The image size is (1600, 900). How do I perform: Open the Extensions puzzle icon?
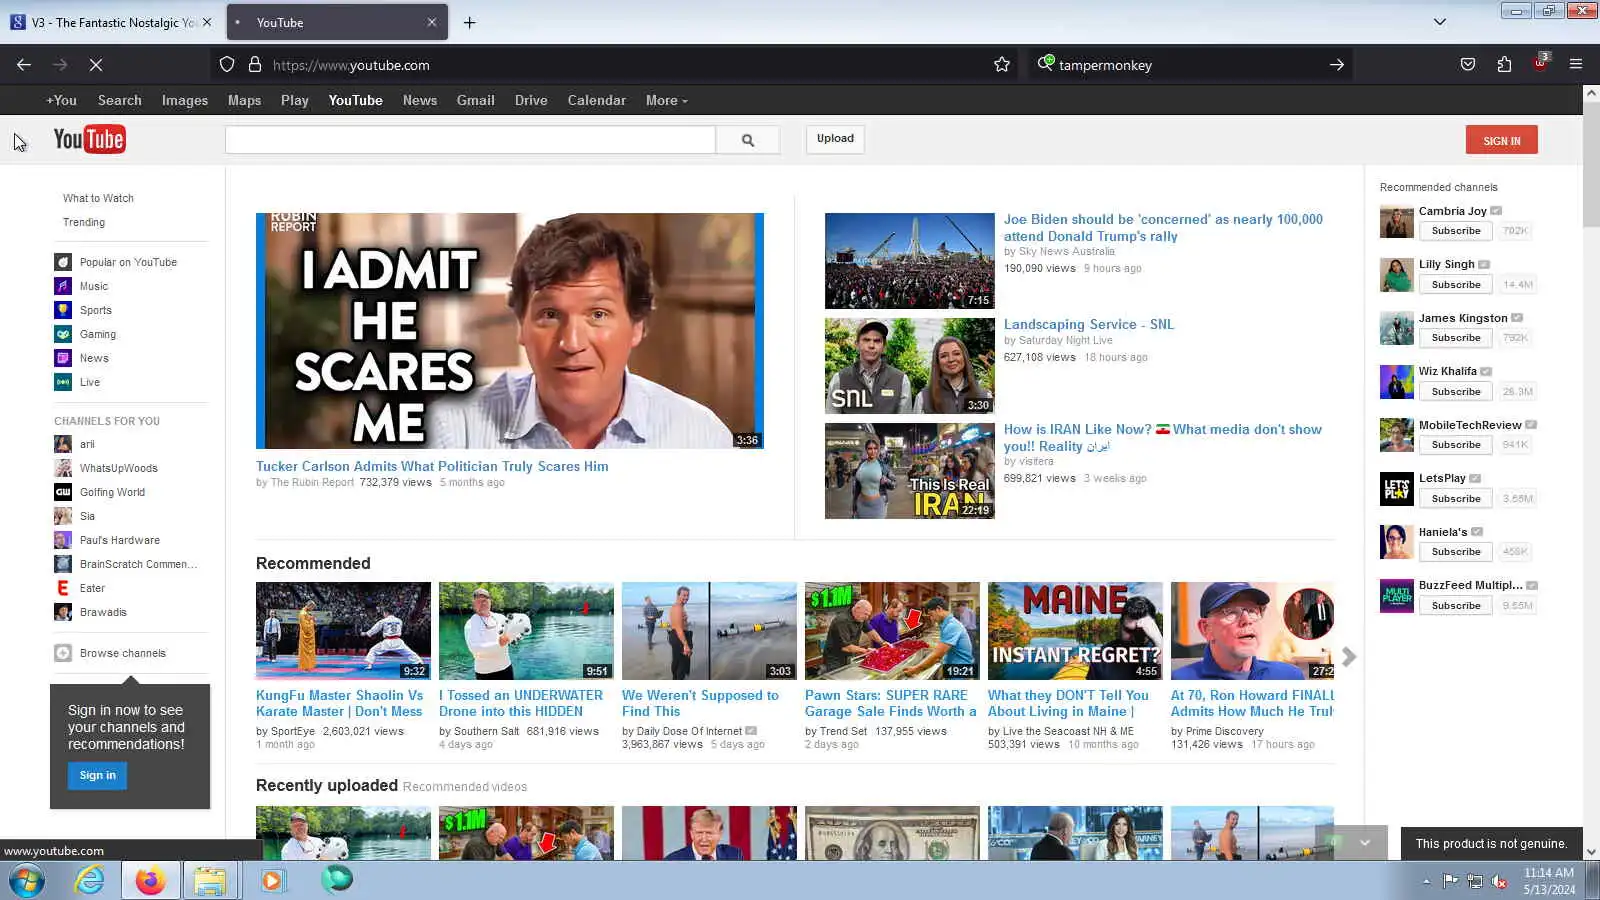(x=1504, y=65)
